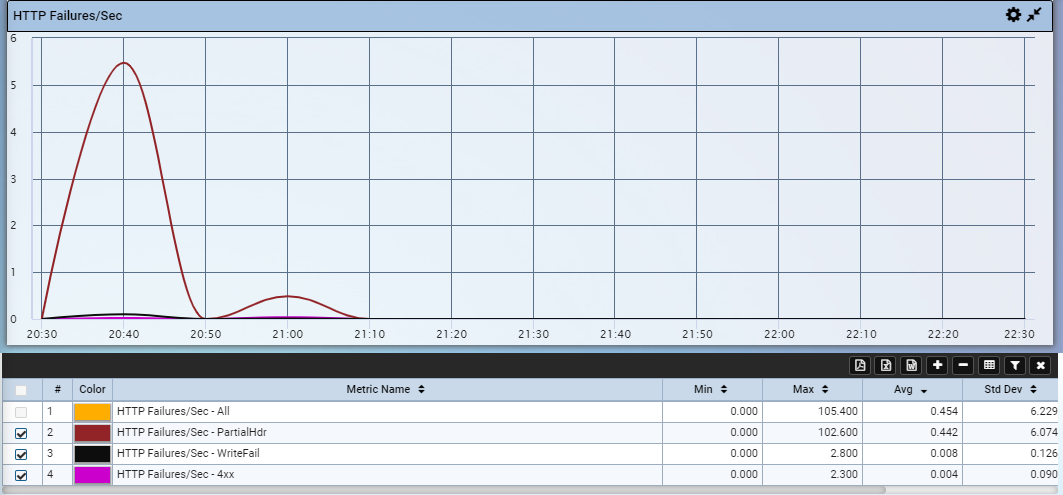
Task: Open black color swatch for WriteFail
Action: coord(92,454)
